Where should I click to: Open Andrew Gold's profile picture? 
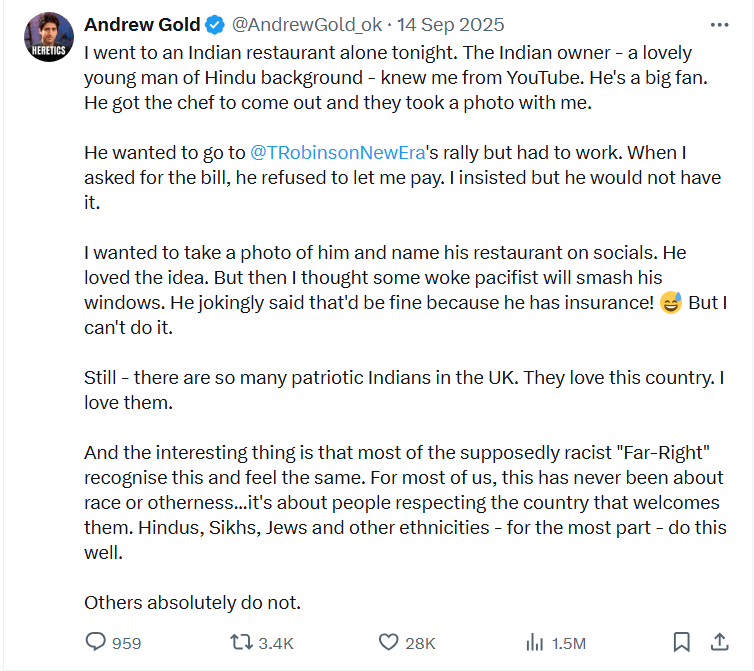[47, 37]
